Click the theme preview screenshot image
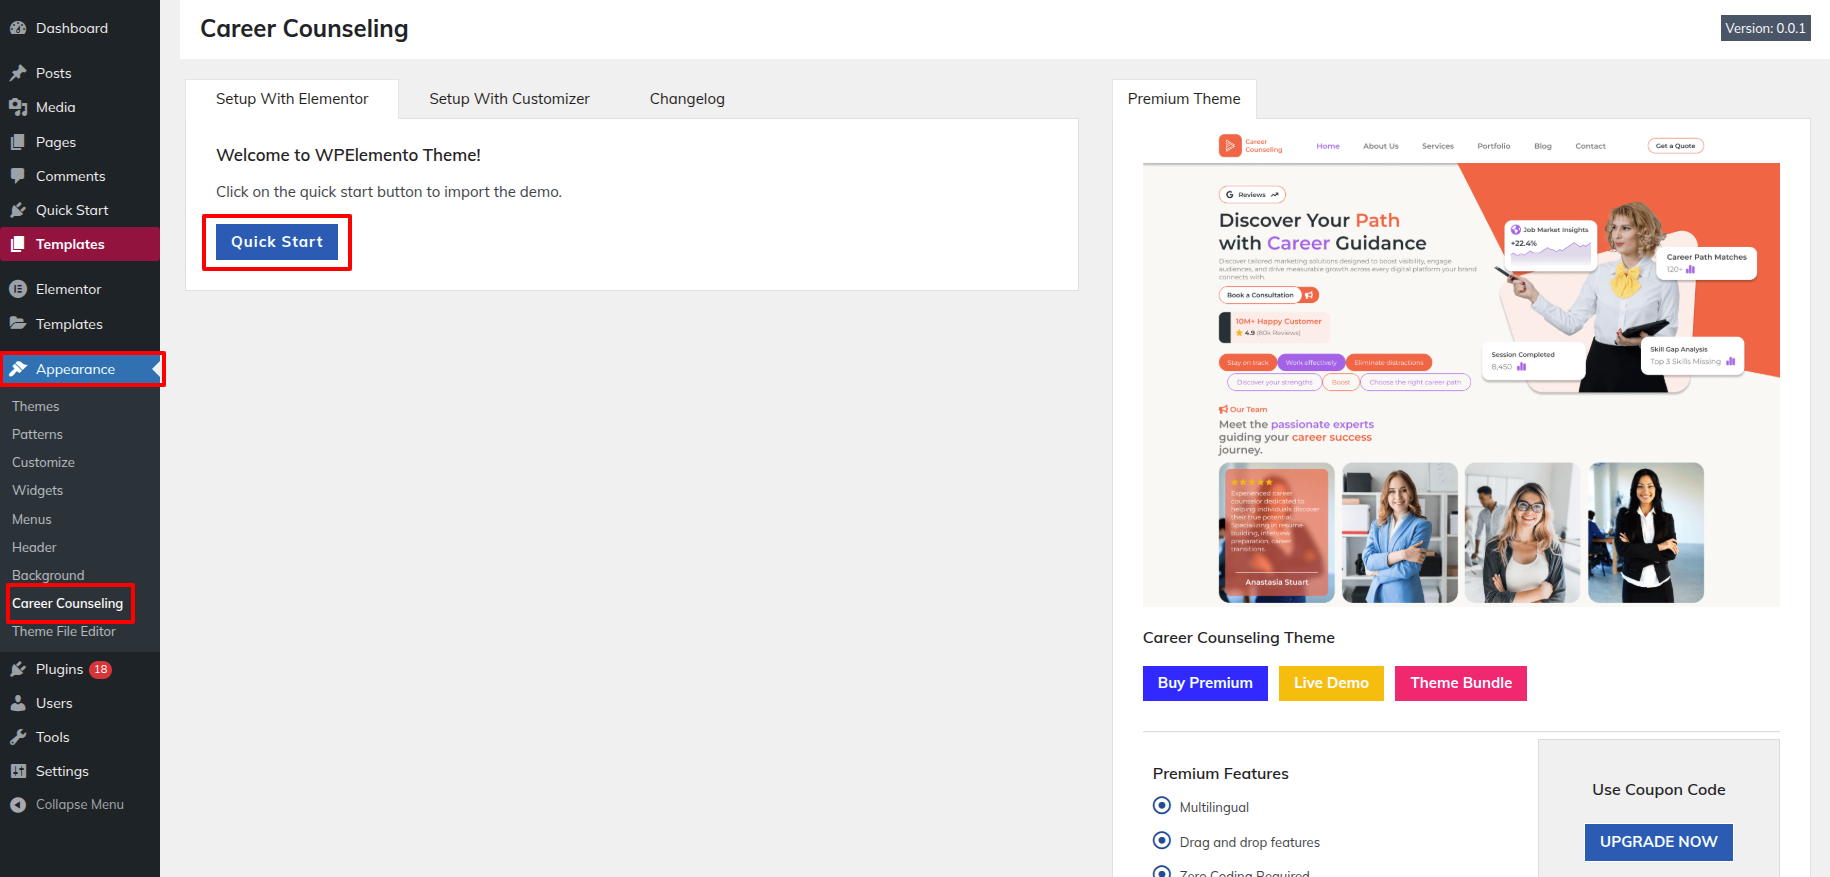 point(1461,367)
